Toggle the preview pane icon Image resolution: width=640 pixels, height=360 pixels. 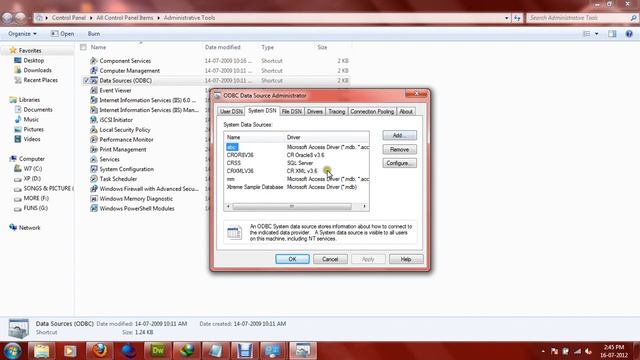tap(612, 34)
